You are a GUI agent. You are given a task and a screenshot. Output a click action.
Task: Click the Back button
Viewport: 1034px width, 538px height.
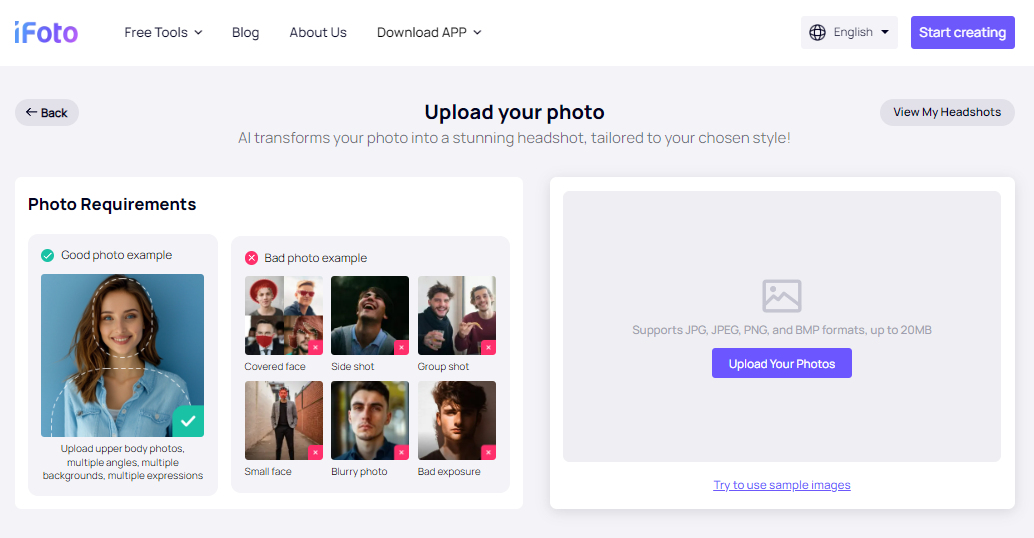[47, 113]
